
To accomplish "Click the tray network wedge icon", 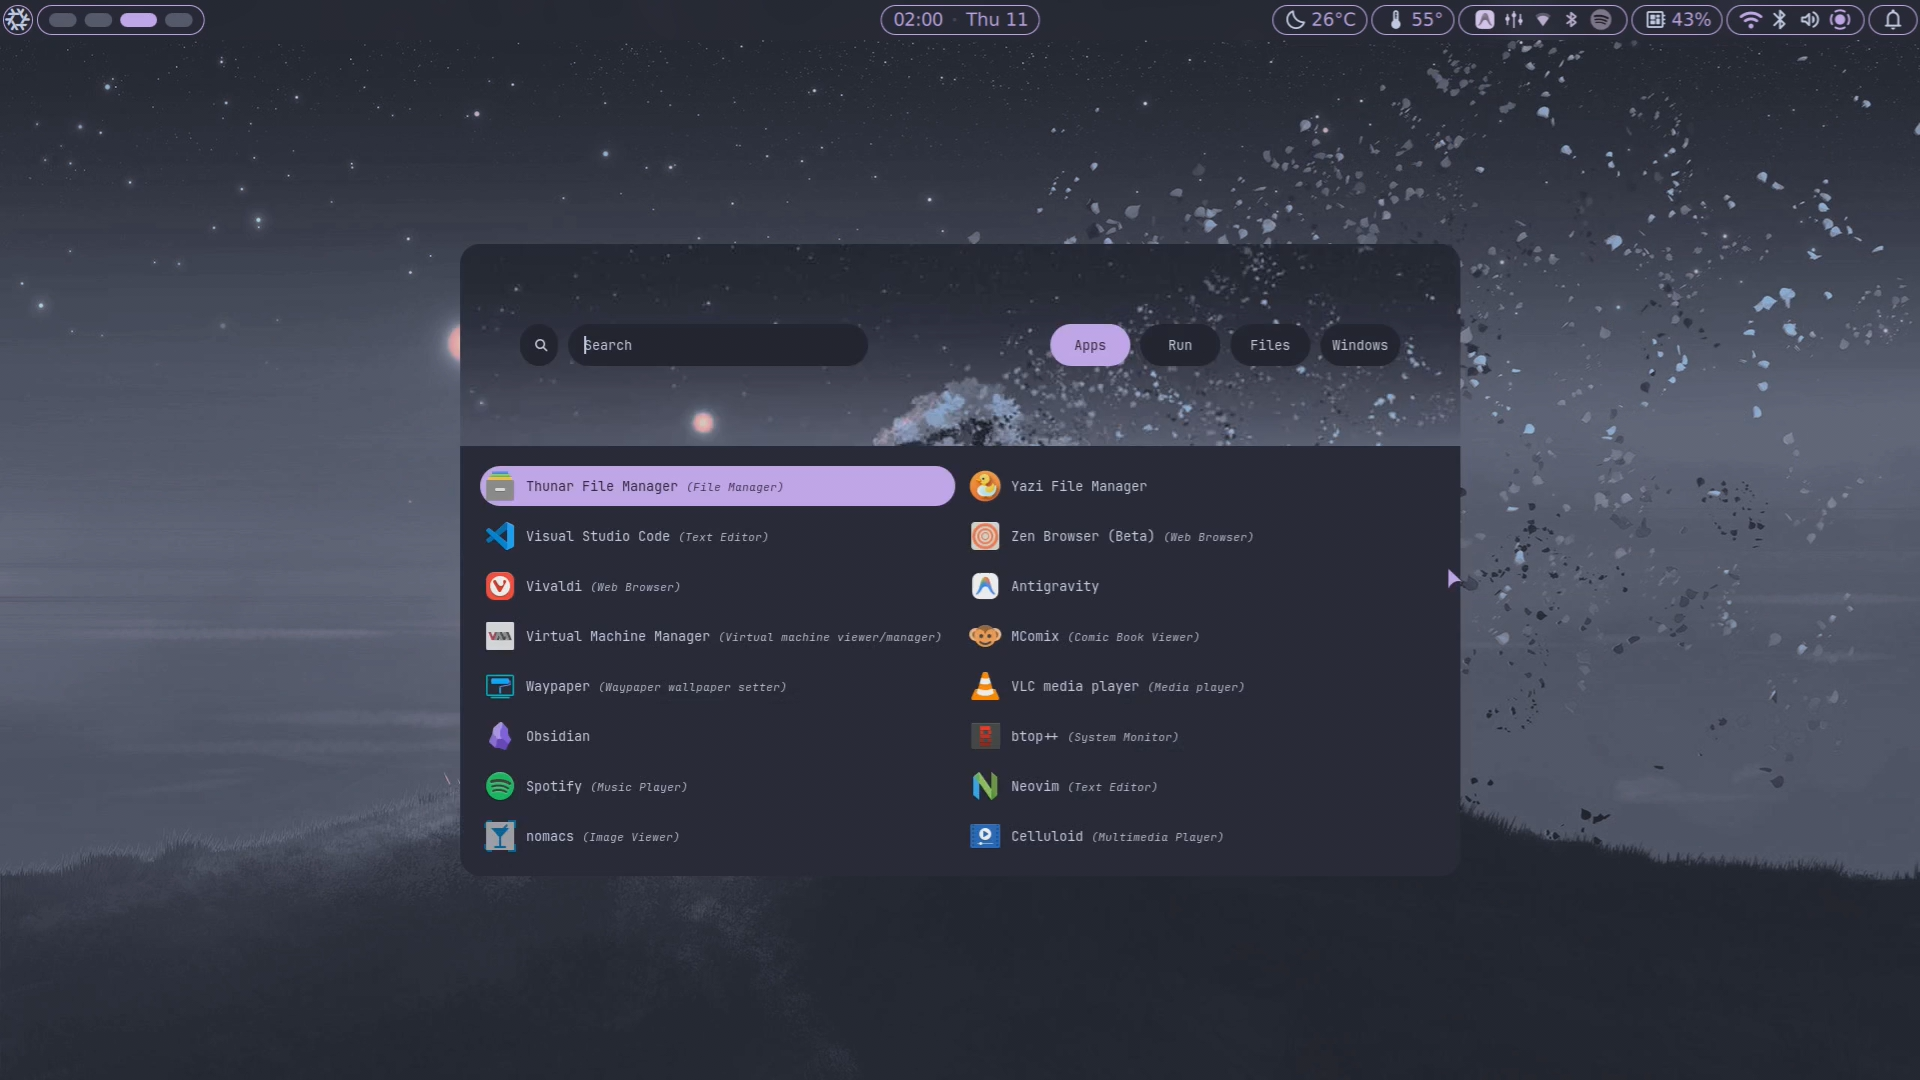I will coord(1543,19).
